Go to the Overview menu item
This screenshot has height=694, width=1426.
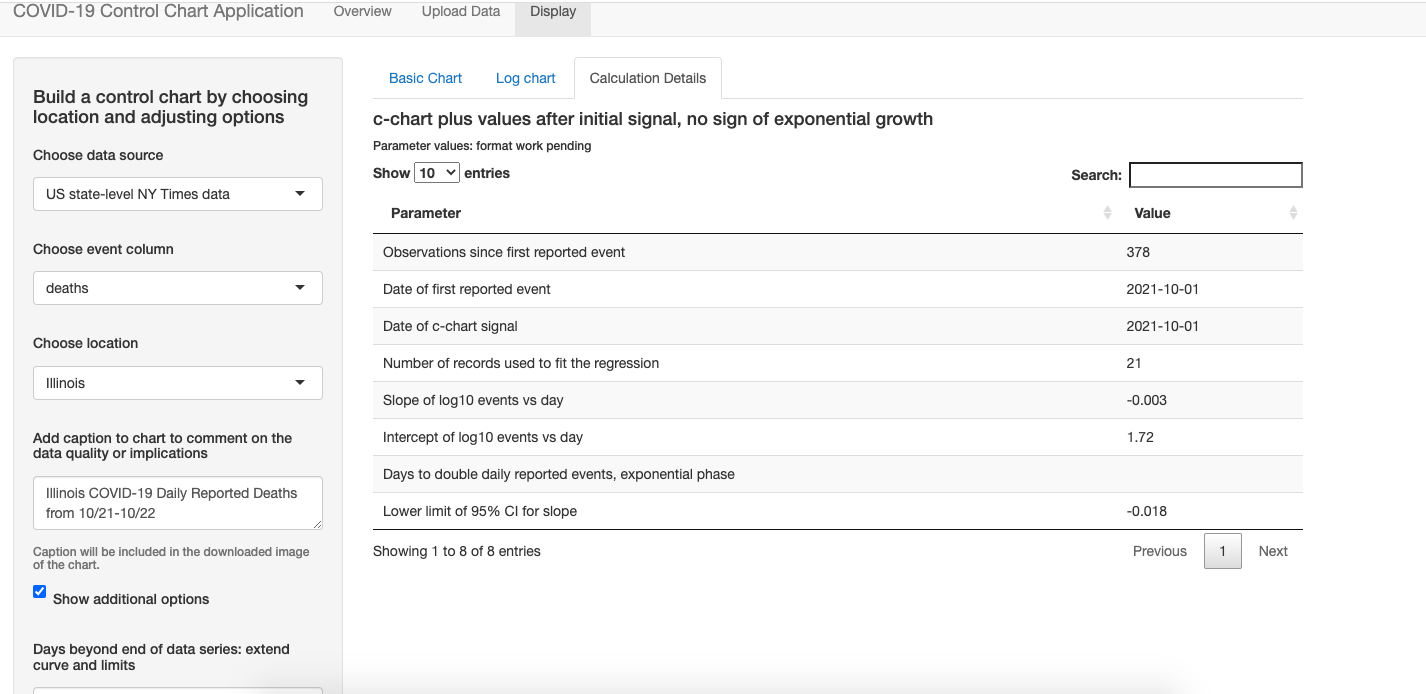(362, 12)
